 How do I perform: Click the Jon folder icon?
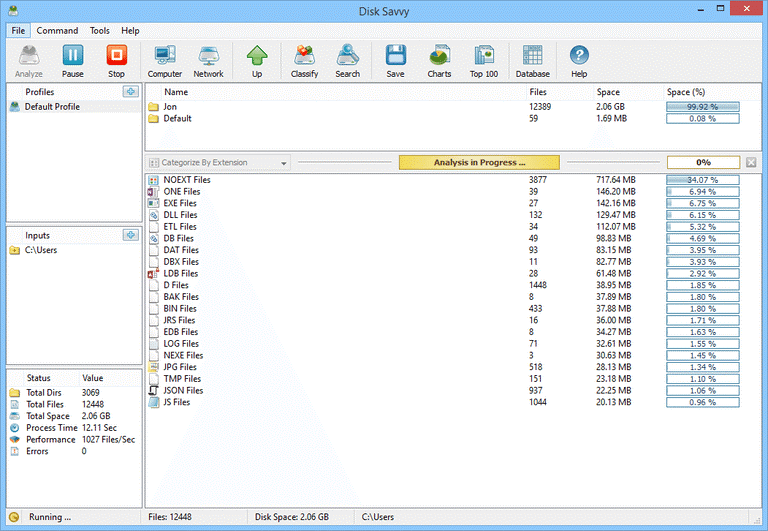153,107
